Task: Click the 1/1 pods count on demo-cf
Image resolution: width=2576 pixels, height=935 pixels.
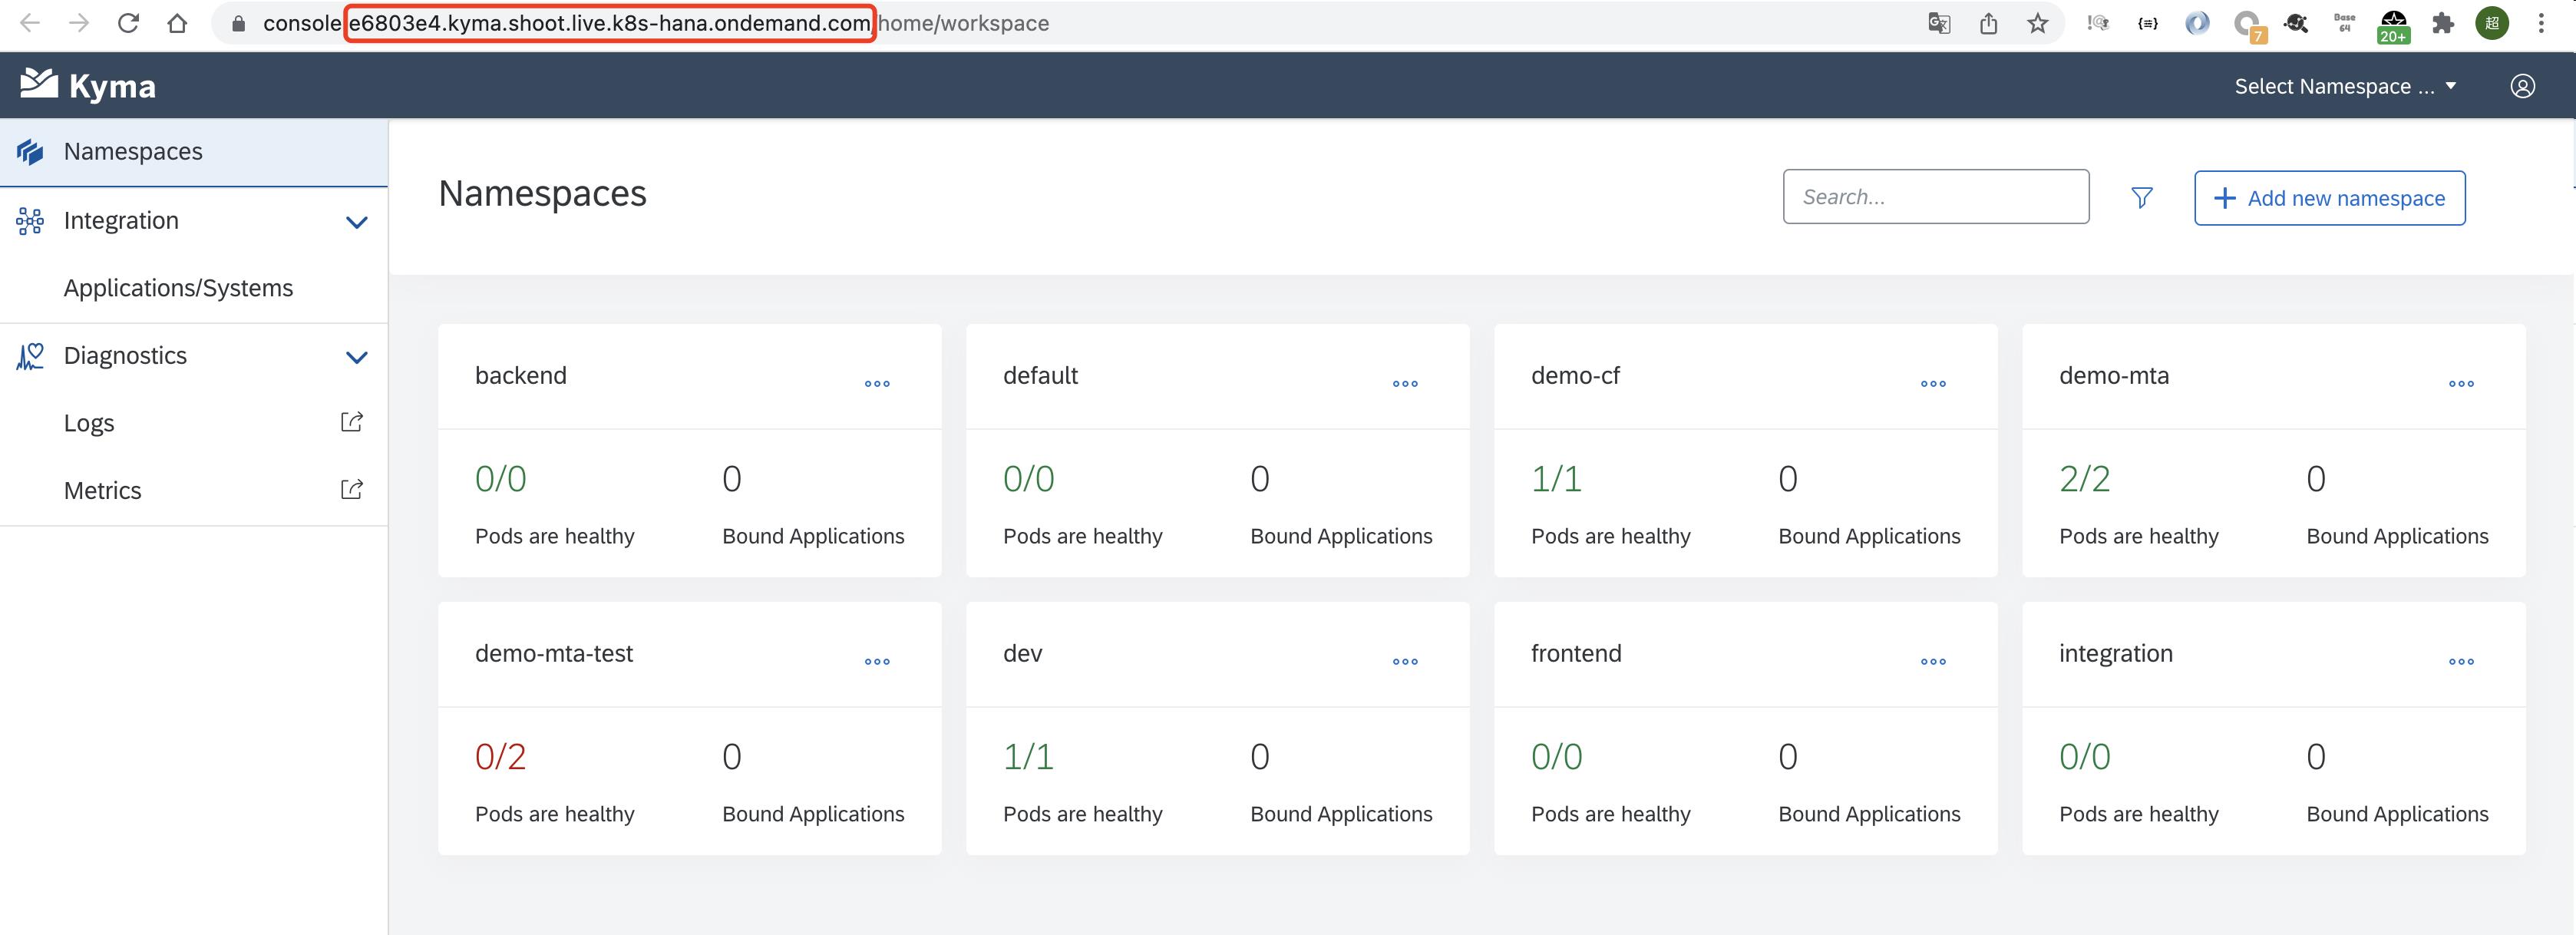Action: pos(1556,479)
